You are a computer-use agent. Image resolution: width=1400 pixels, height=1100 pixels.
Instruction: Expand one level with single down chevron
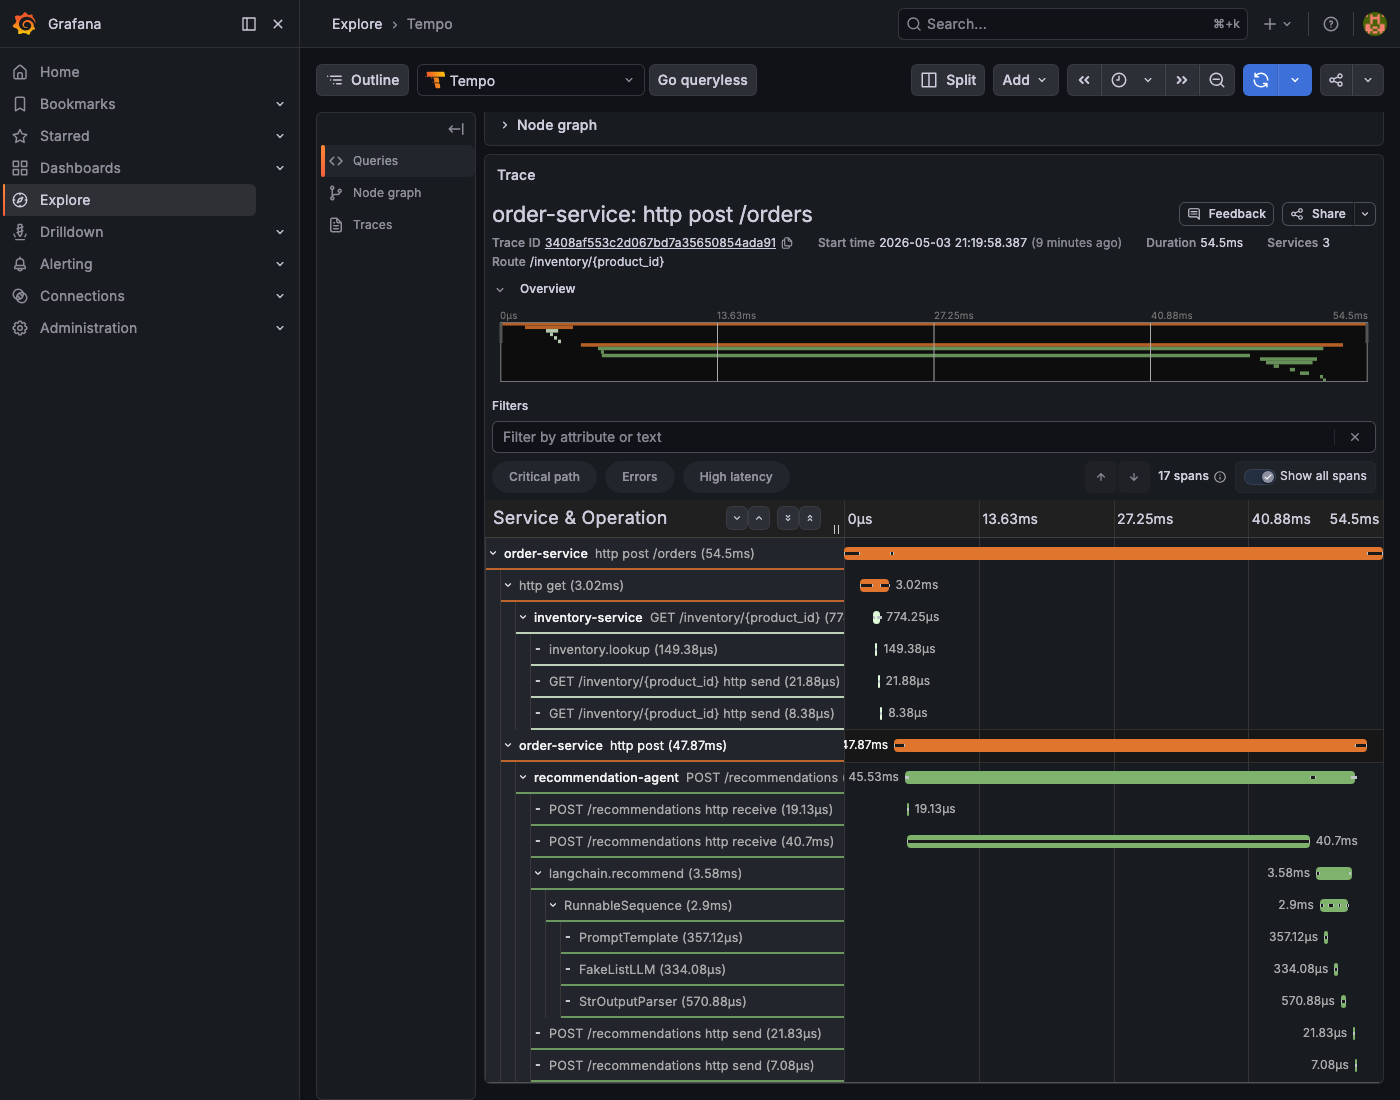click(737, 518)
